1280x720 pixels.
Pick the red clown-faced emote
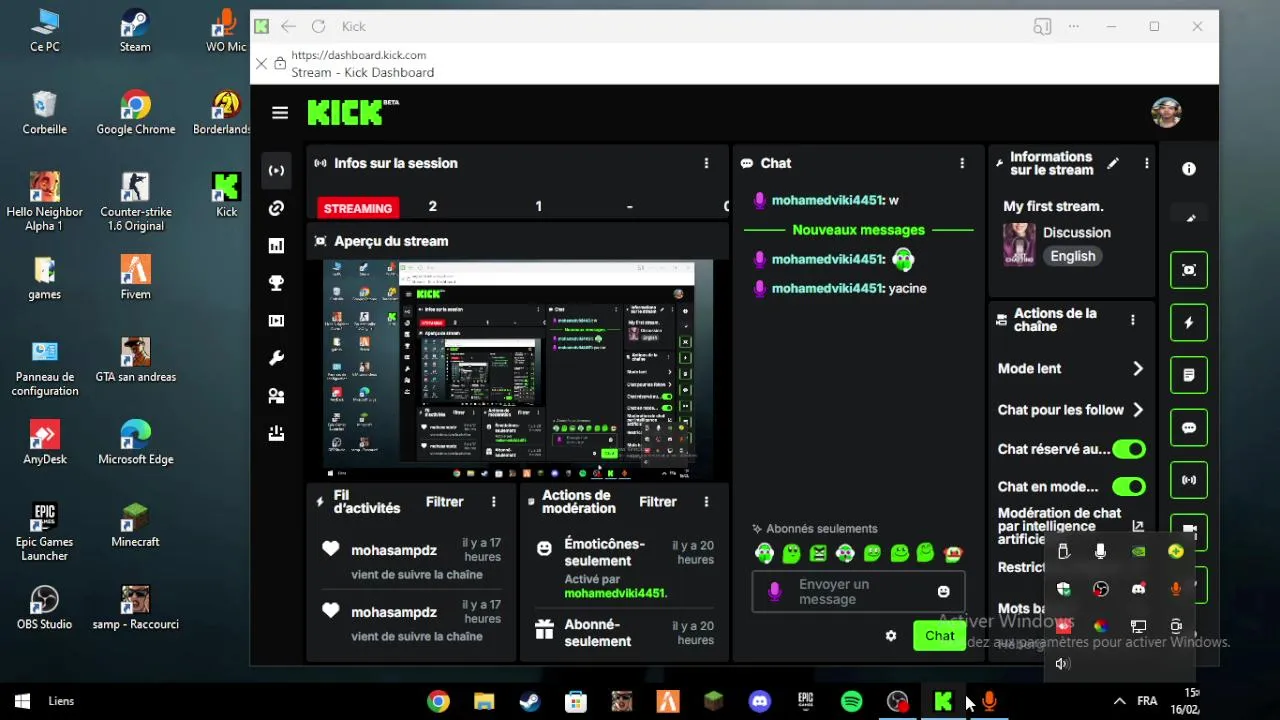[x=953, y=553]
